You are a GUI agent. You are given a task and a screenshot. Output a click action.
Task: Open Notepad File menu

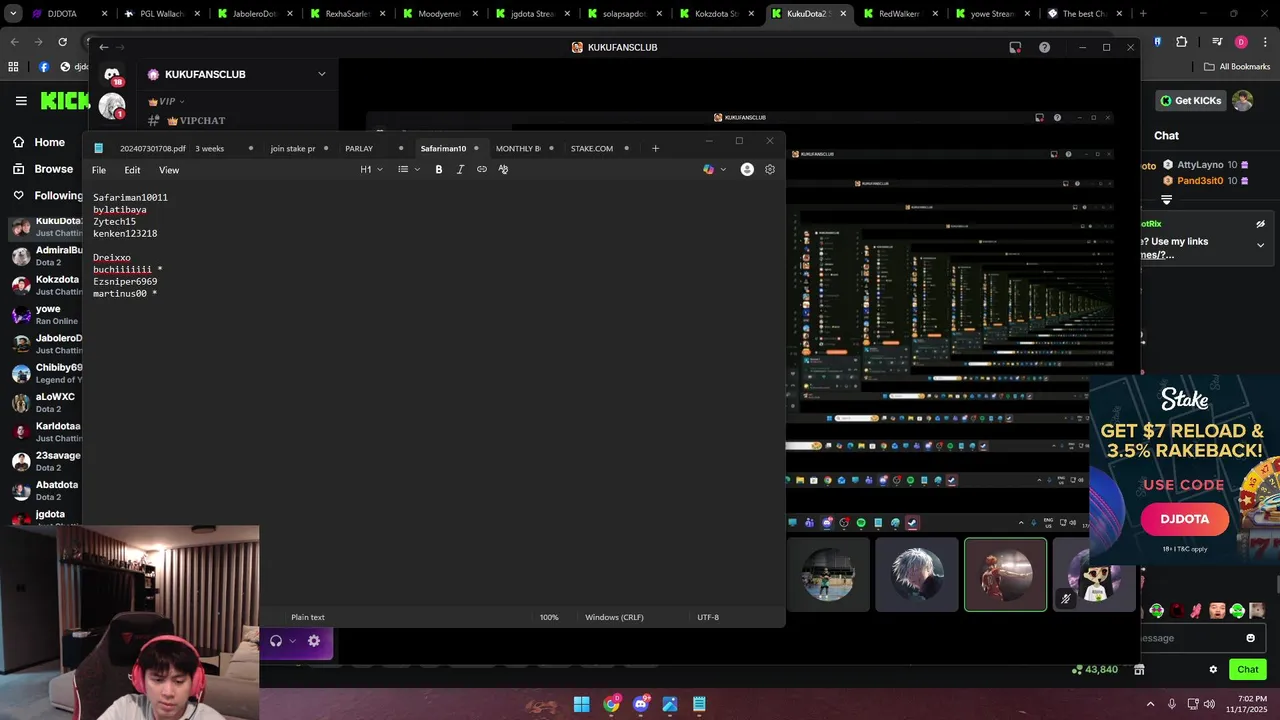click(x=99, y=170)
